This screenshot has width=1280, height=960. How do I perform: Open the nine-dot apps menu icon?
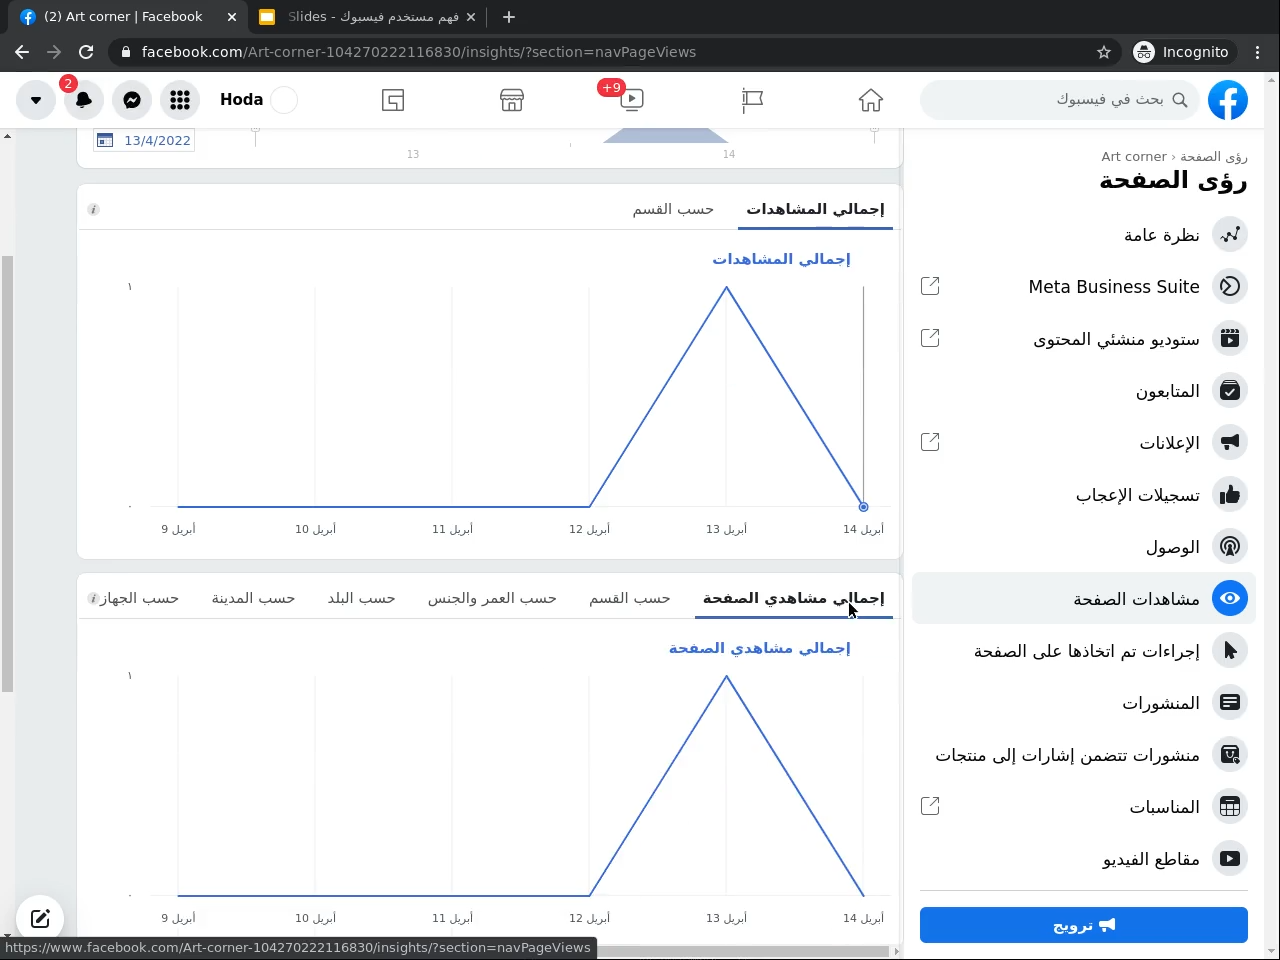pos(180,100)
